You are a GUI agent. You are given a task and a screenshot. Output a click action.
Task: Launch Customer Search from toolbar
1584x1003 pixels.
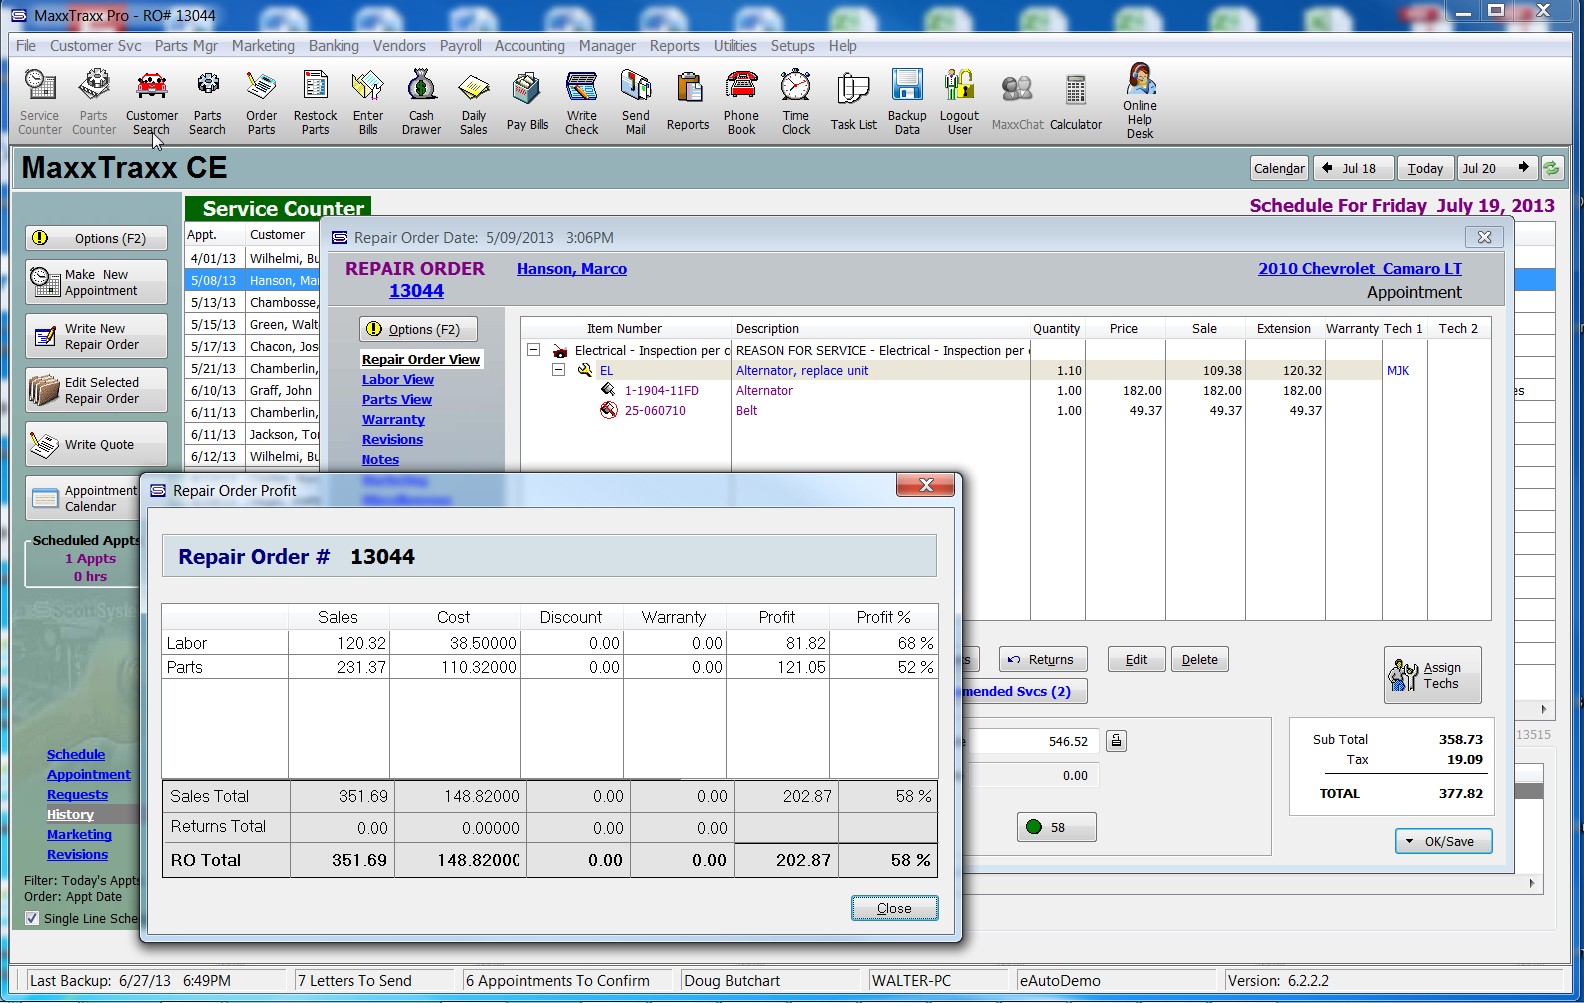pyautogui.click(x=152, y=101)
